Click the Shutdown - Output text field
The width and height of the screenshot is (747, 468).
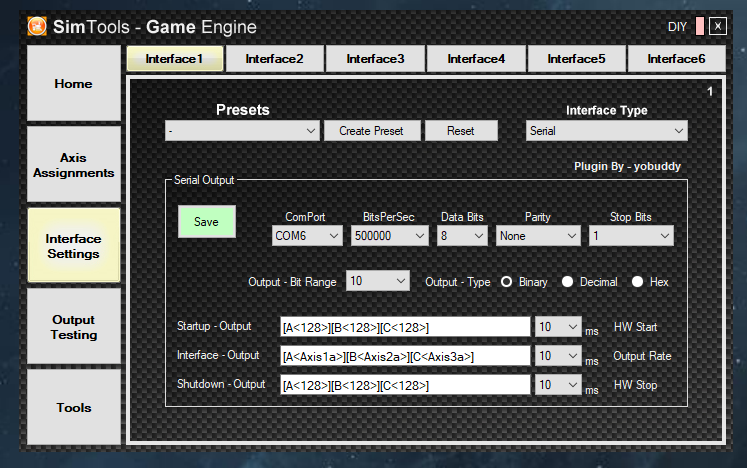tap(405, 385)
